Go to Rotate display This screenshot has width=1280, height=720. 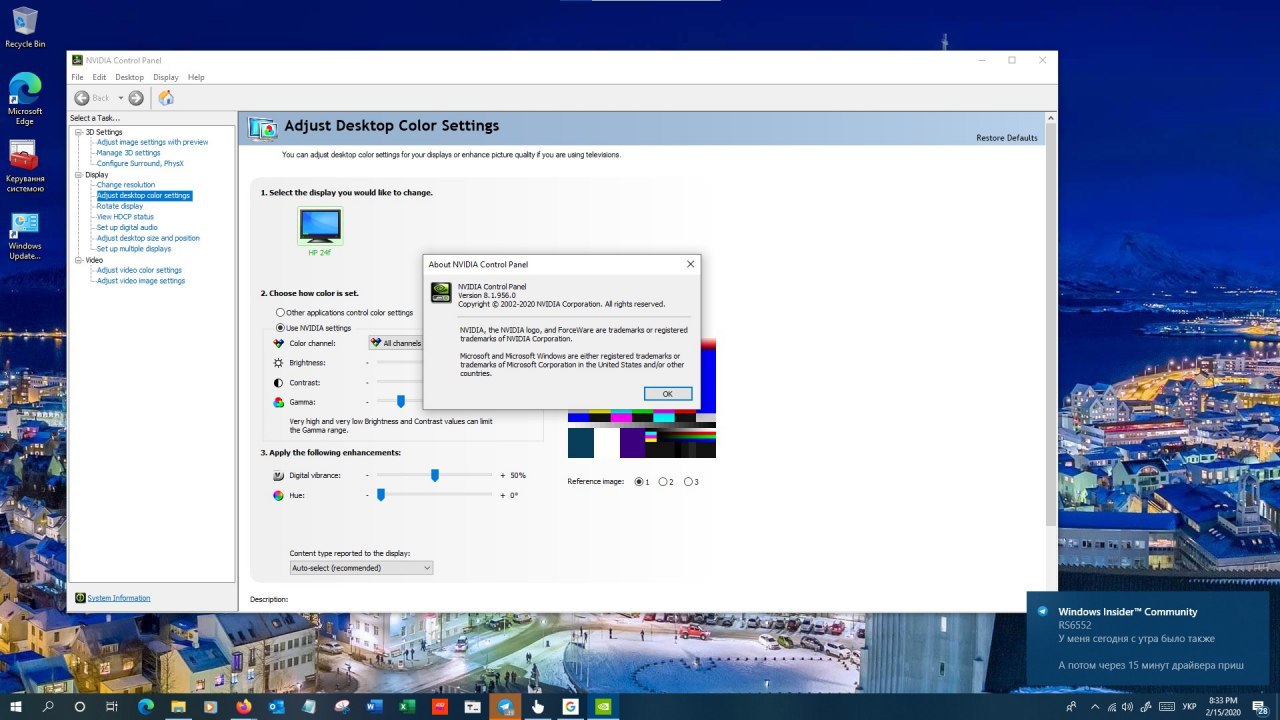pyautogui.click(x=120, y=206)
